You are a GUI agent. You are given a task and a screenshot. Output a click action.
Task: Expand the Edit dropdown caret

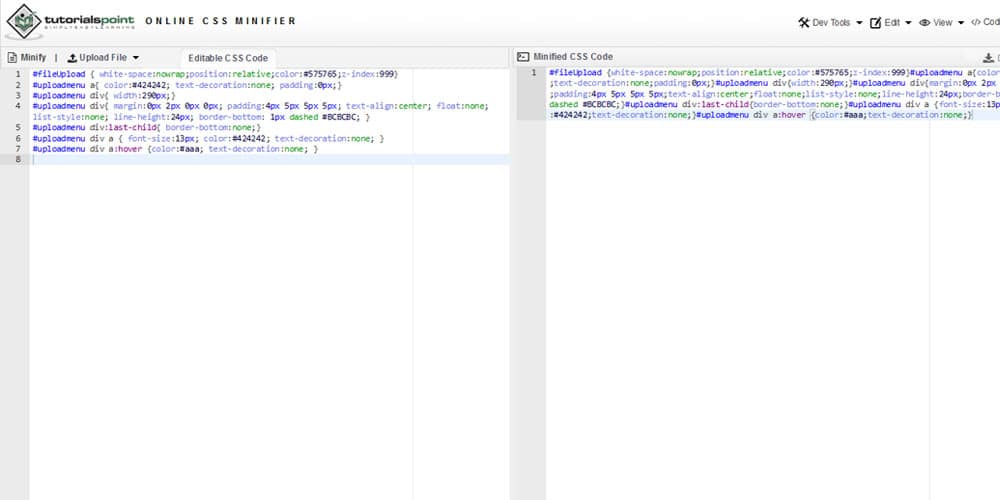(x=908, y=23)
